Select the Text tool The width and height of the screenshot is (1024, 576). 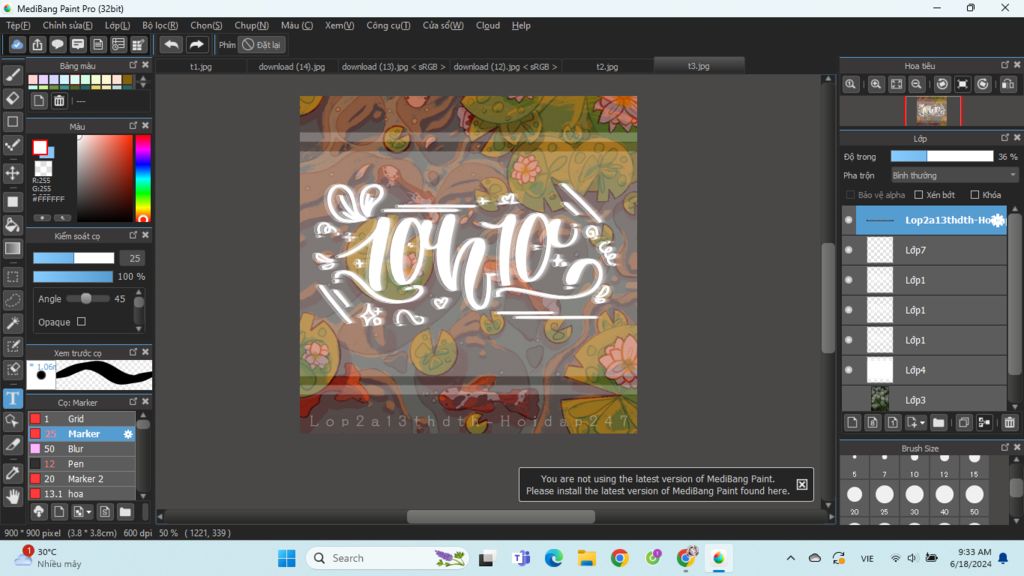coord(12,398)
